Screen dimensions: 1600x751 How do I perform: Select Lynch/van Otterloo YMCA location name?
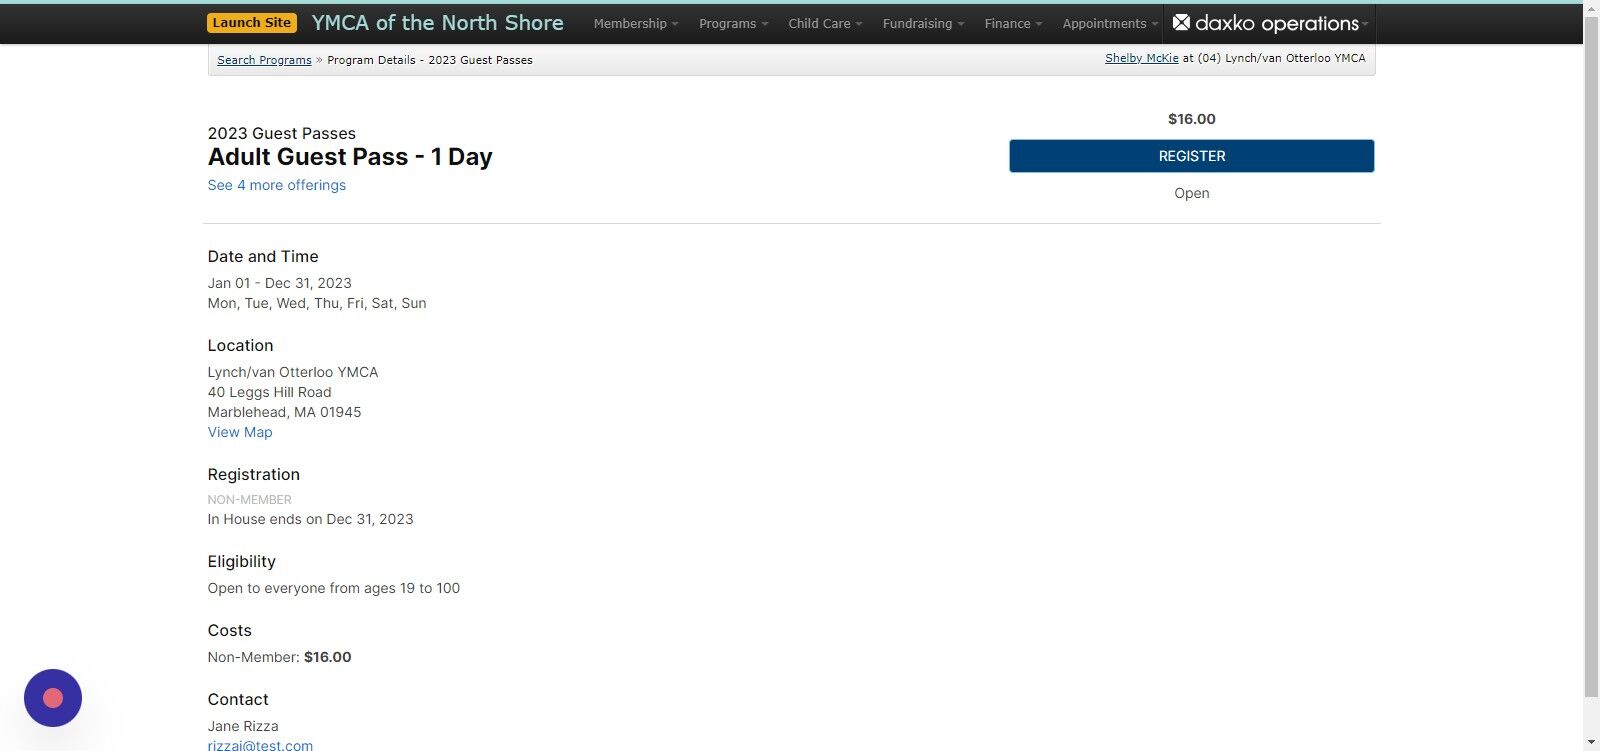(293, 372)
